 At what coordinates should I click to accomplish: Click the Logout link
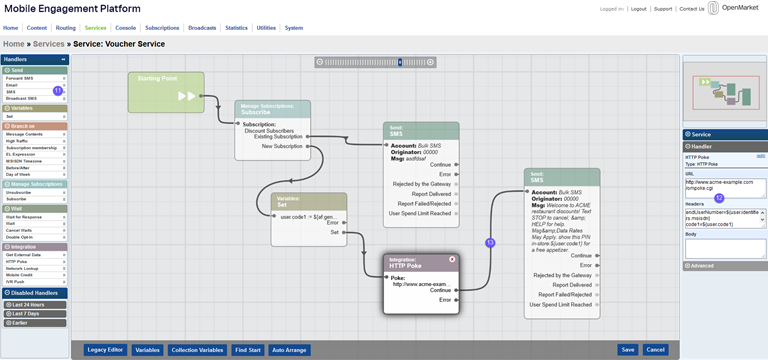(x=638, y=9)
